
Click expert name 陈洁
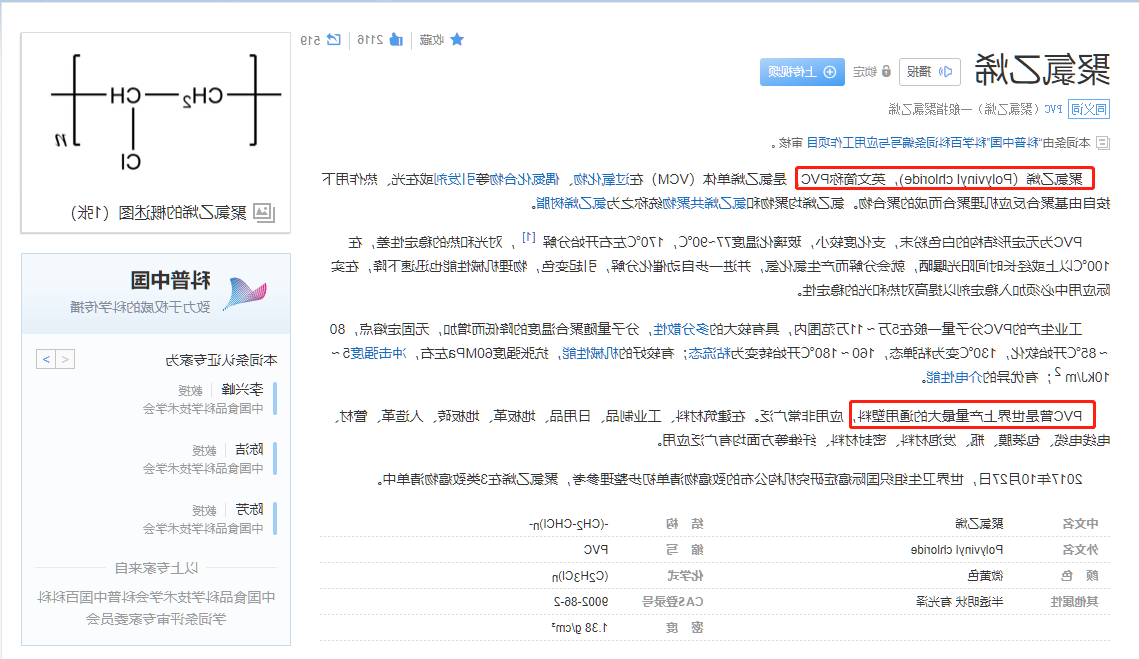(x=249, y=450)
